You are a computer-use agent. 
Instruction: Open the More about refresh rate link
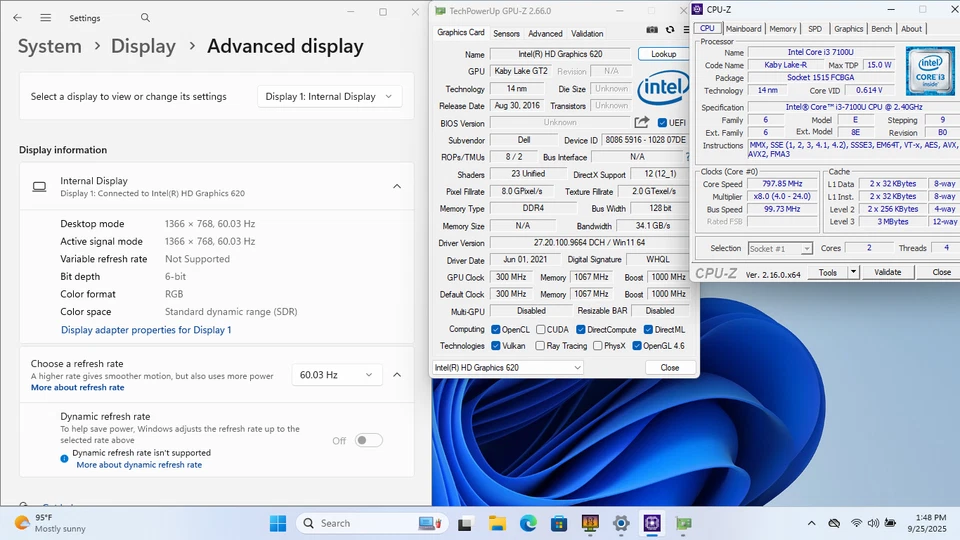78,388
